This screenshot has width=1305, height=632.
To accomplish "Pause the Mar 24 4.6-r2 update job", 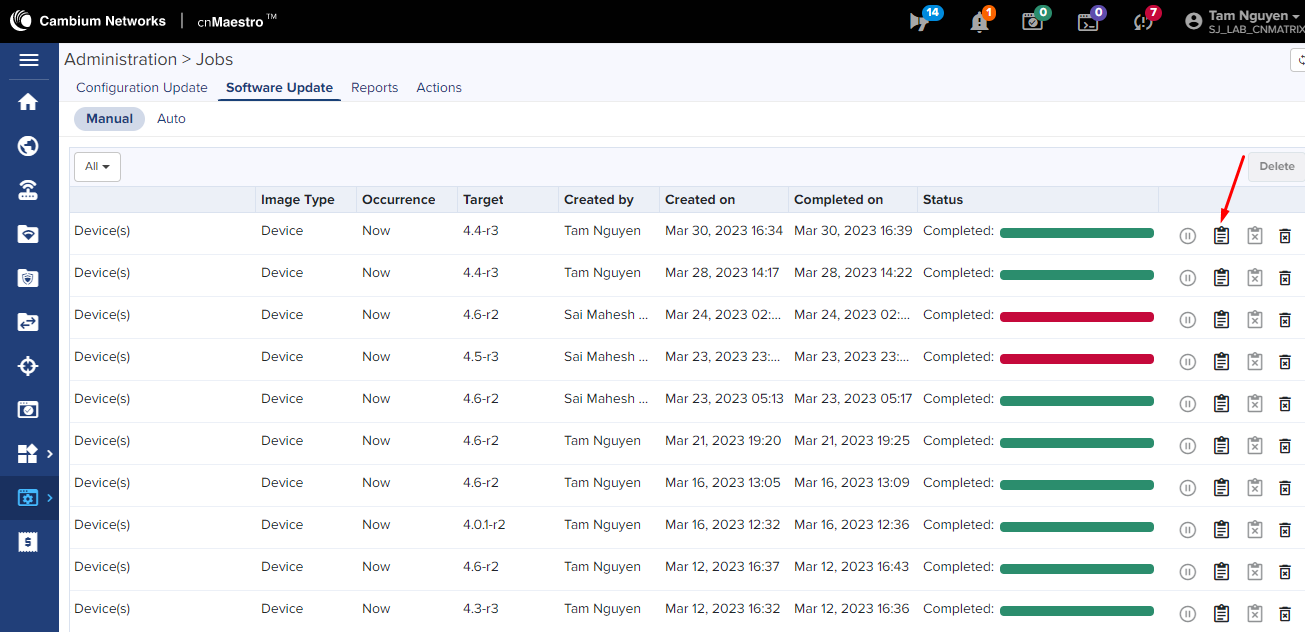I will [1187, 320].
